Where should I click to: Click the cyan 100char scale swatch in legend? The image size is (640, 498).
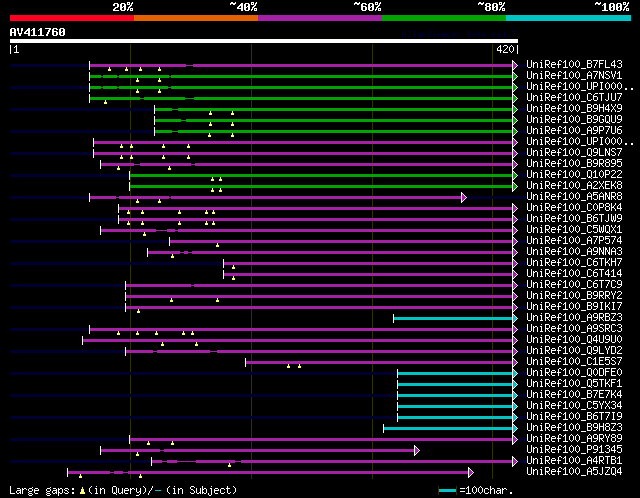tap(447, 490)
